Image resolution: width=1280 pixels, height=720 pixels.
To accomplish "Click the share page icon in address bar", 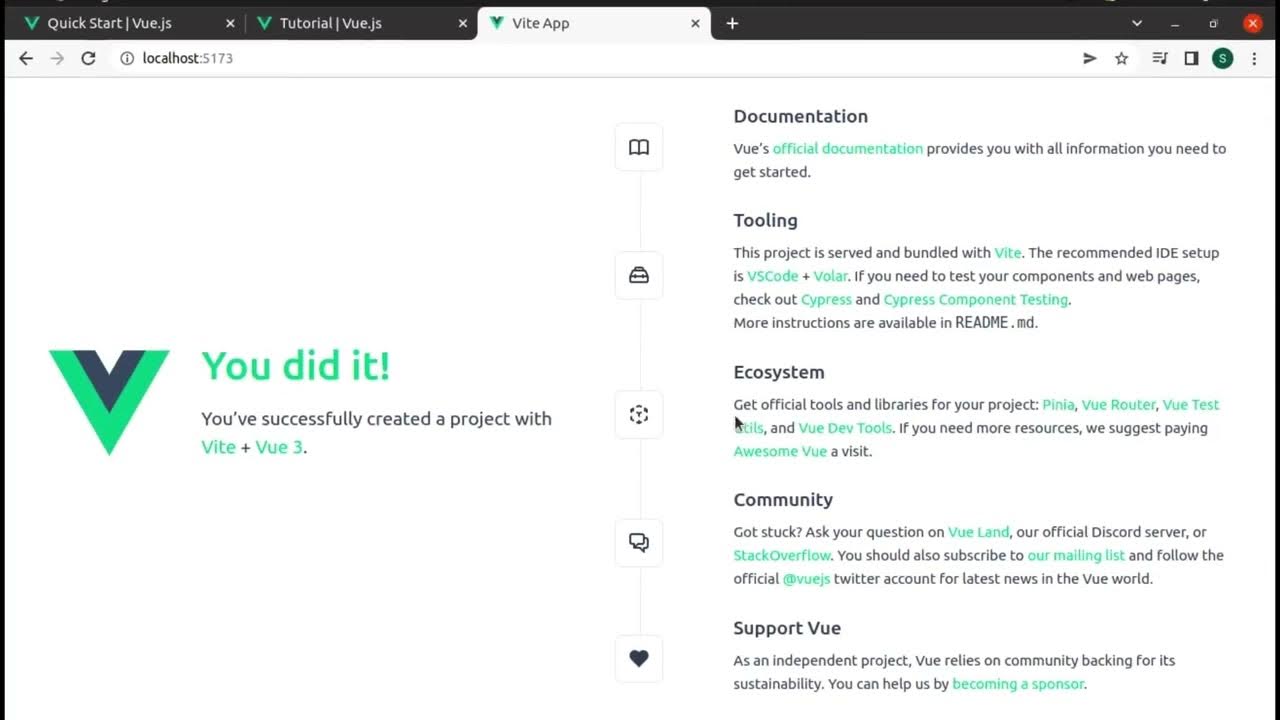I will tap(1090, 59).
